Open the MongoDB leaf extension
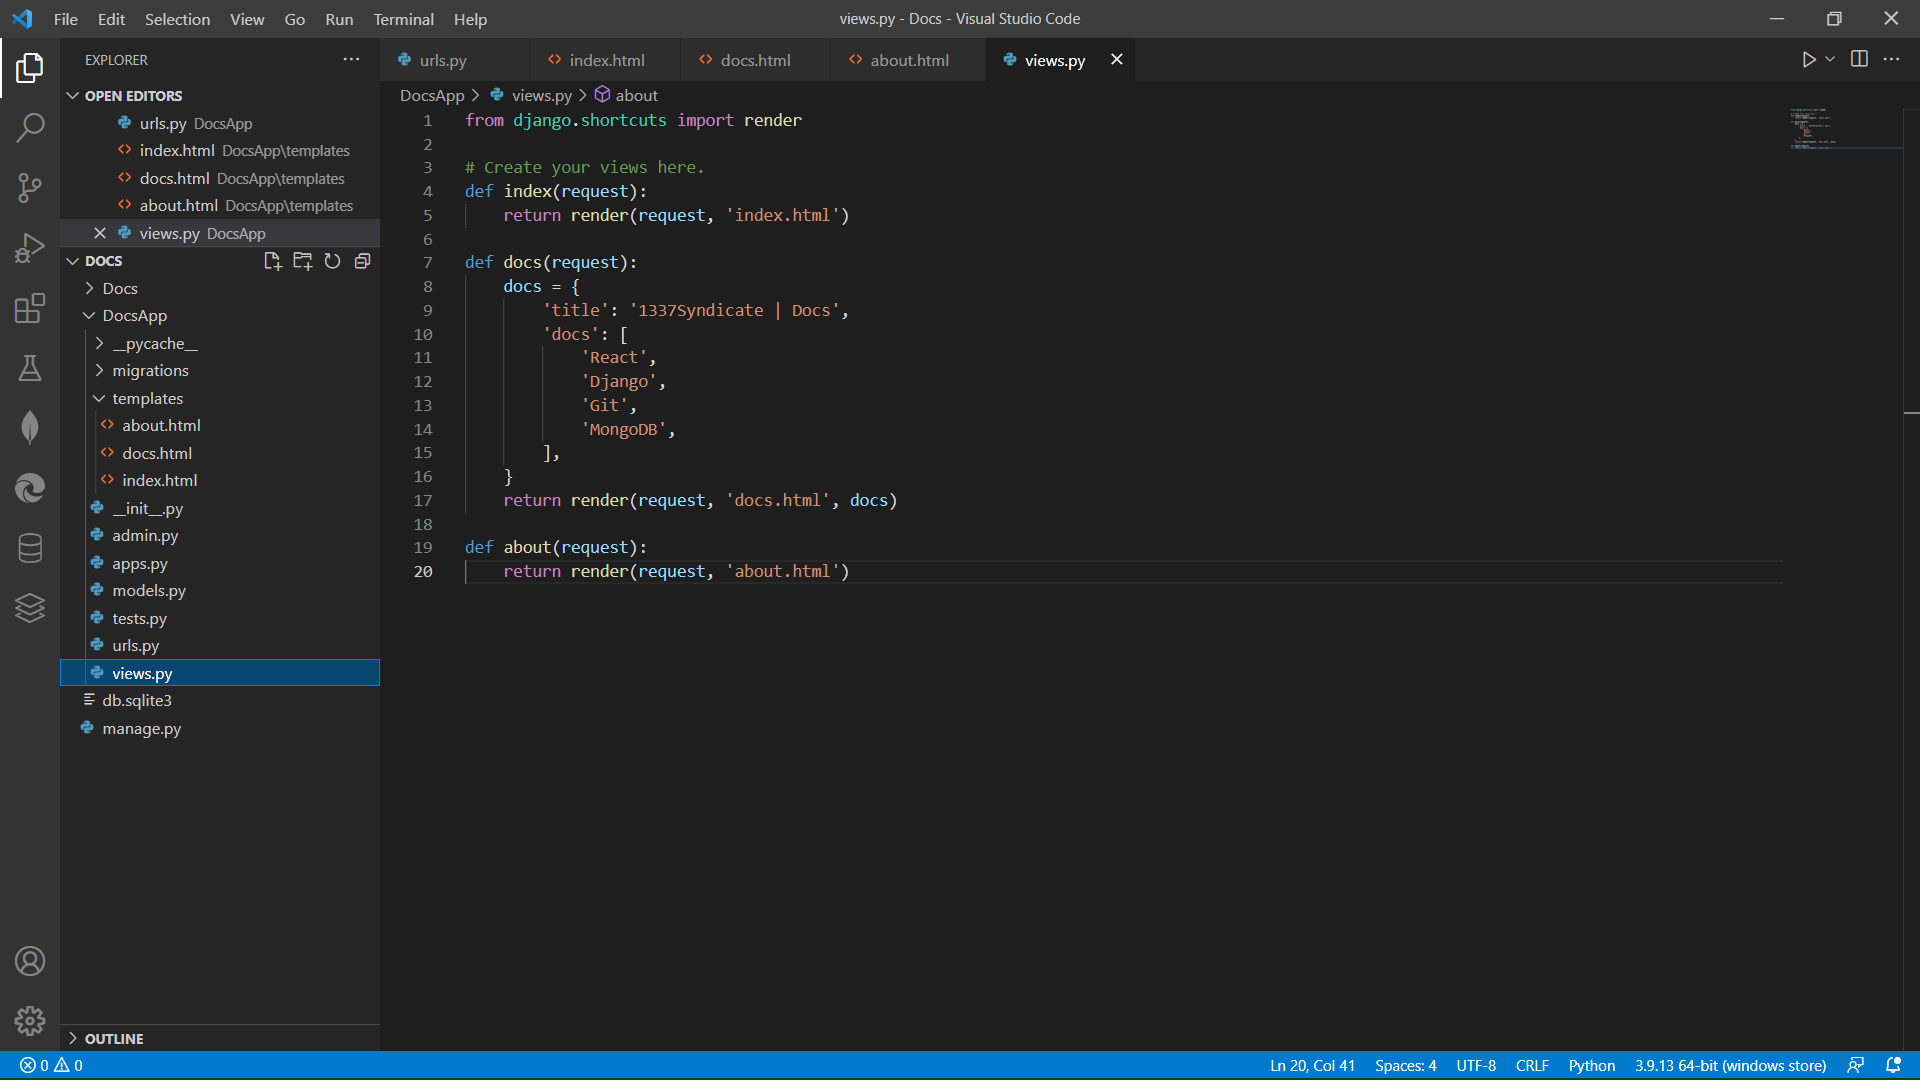 click(x=30, y=428)
